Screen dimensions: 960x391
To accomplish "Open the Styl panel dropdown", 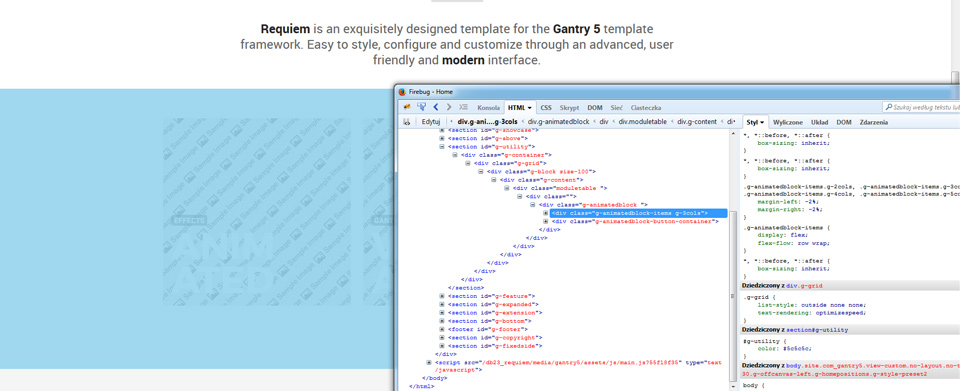I will pos(762,122).
